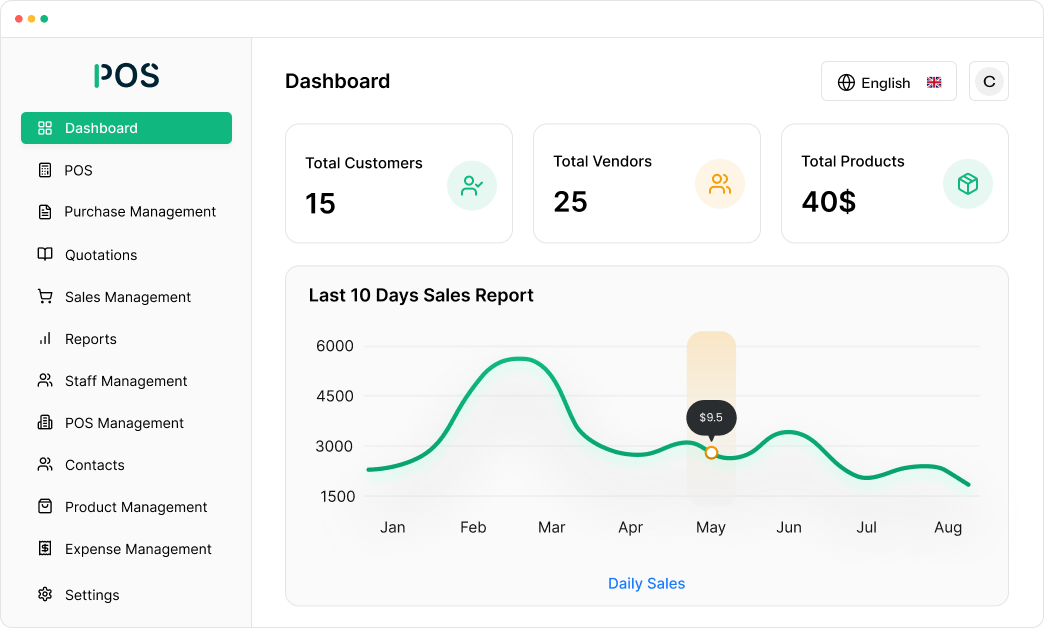Click the Quotations book icon
The height and width of the screenshot is (628, 1044).
click(45, 254)
